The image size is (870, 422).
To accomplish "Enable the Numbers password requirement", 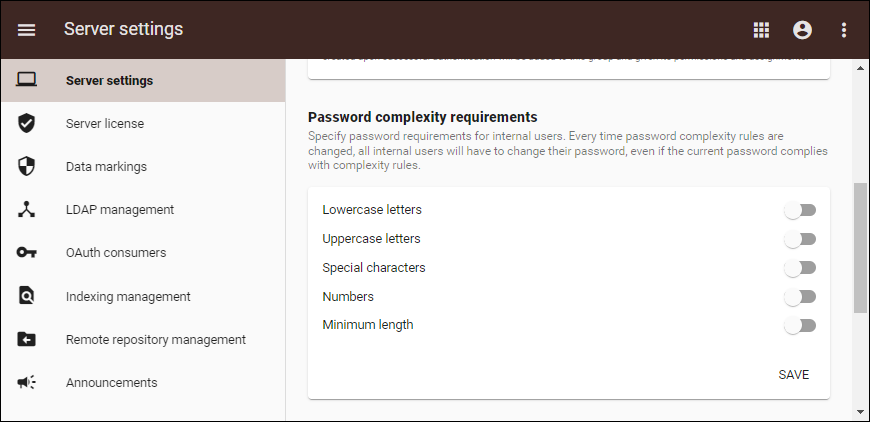I will [x=800, y=297].
